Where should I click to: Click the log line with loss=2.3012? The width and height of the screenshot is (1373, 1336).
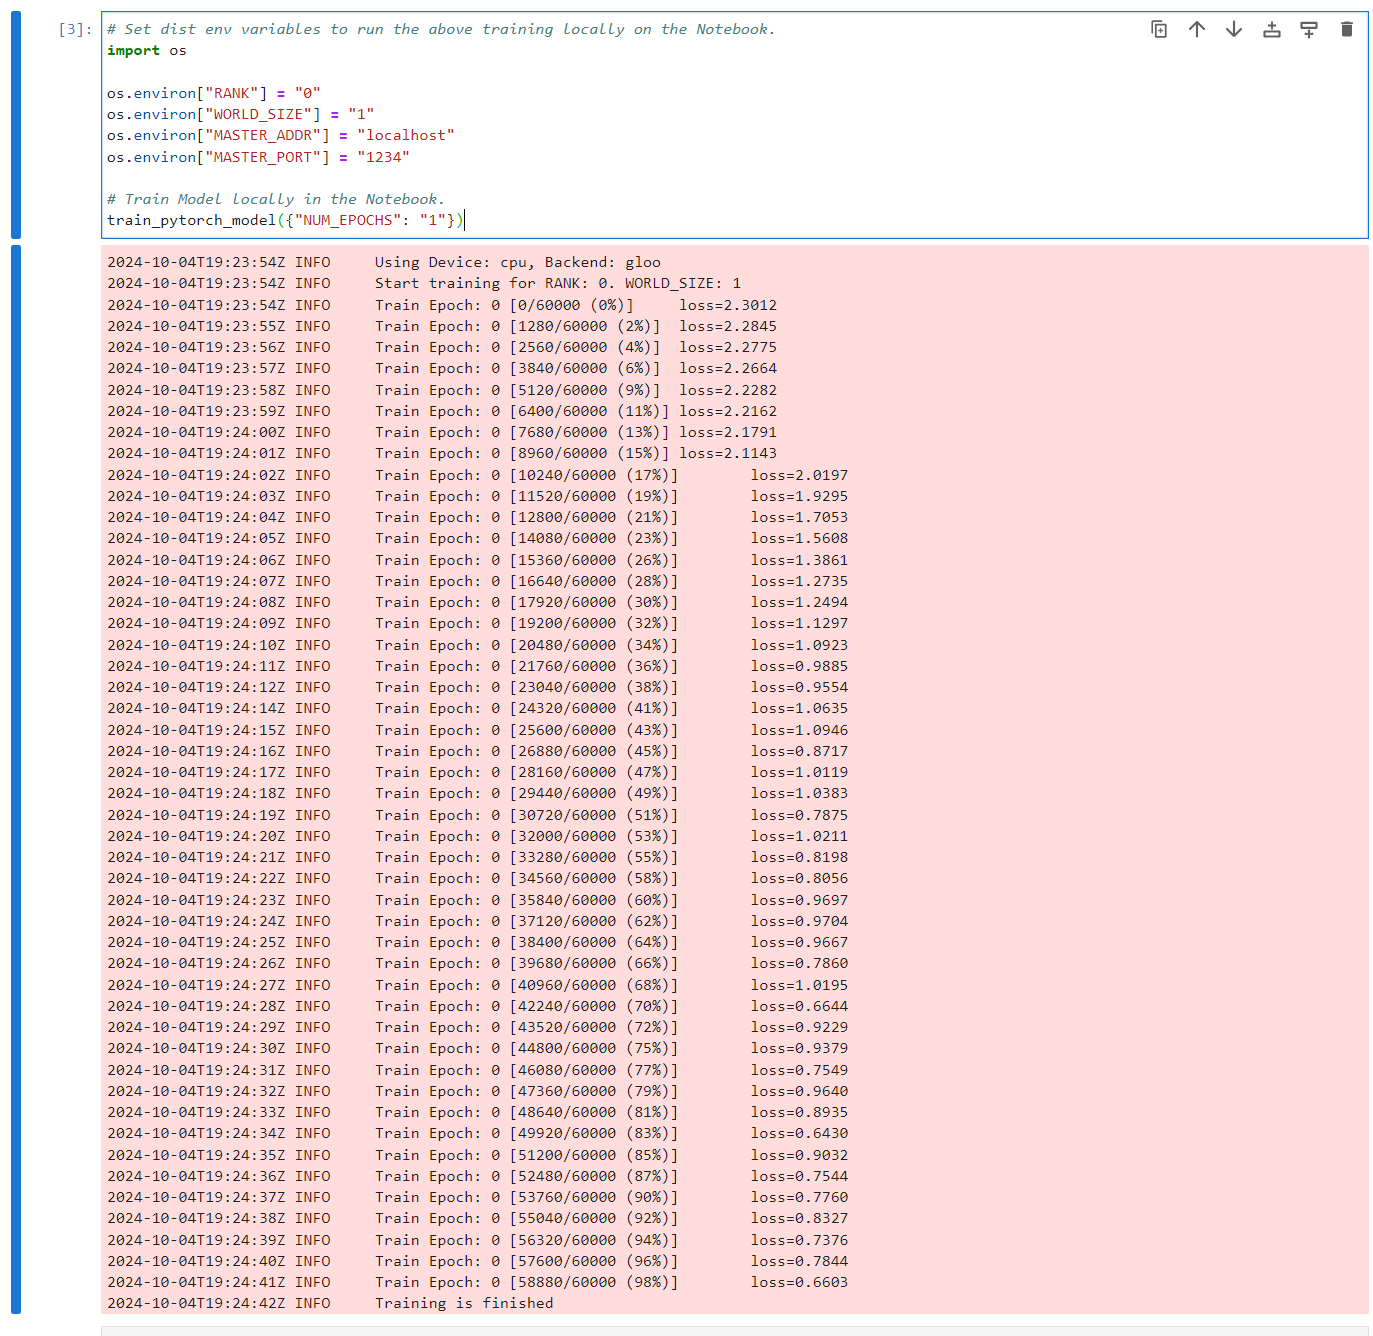[442, 305]
